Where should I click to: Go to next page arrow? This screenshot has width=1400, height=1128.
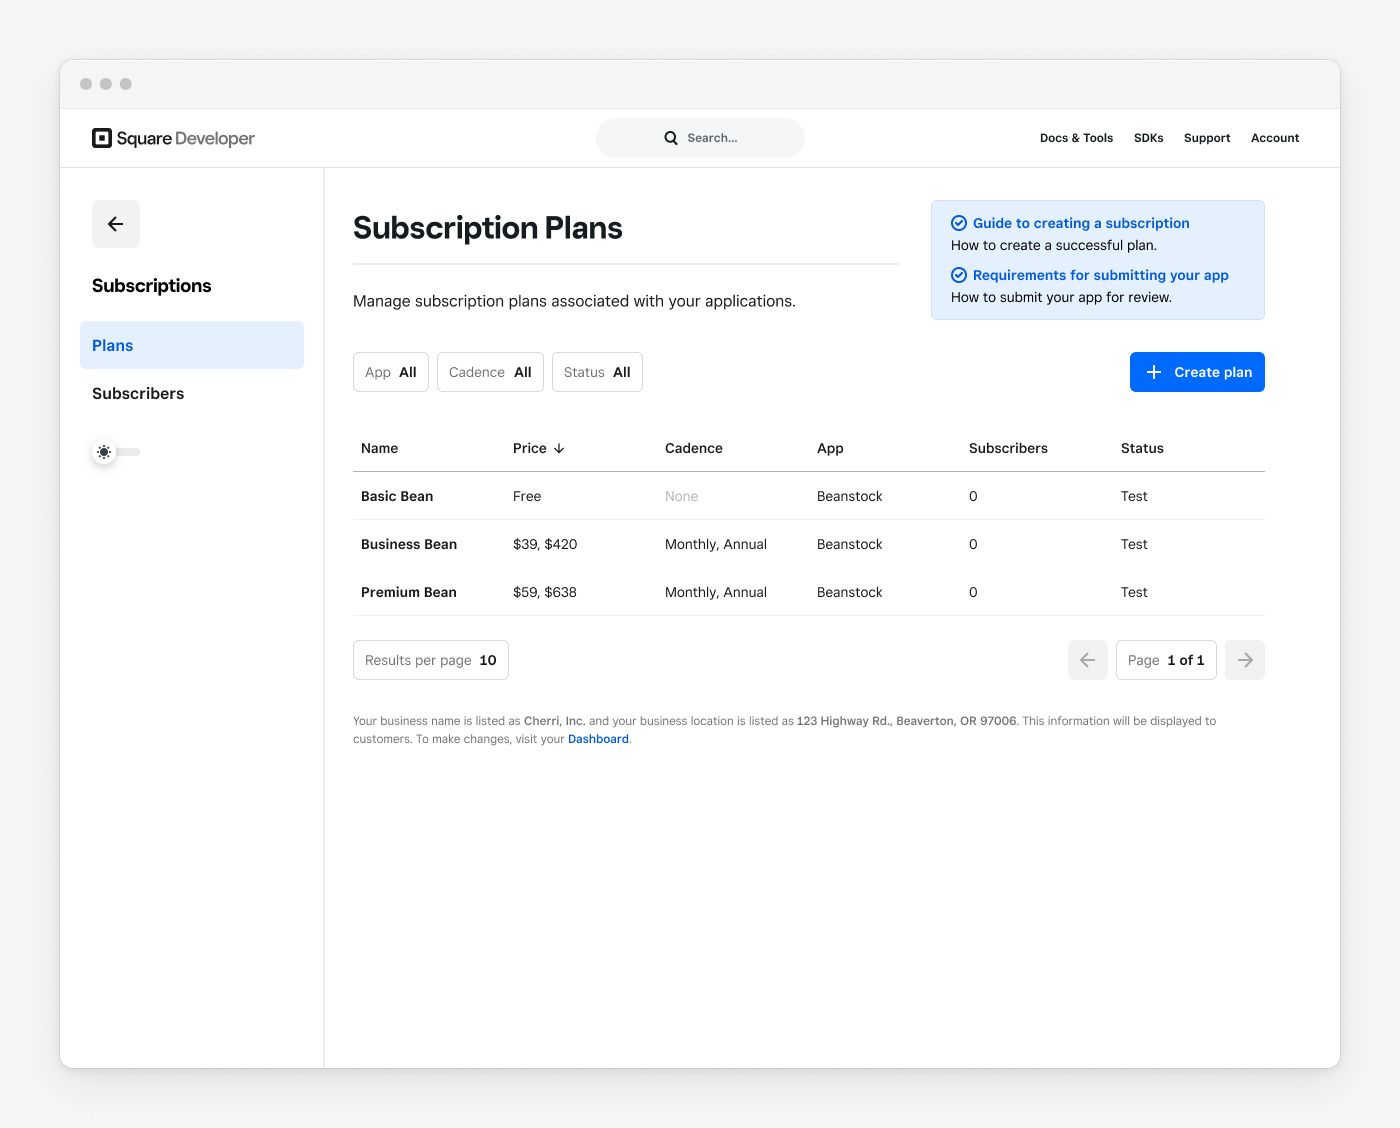(1245, 660)
